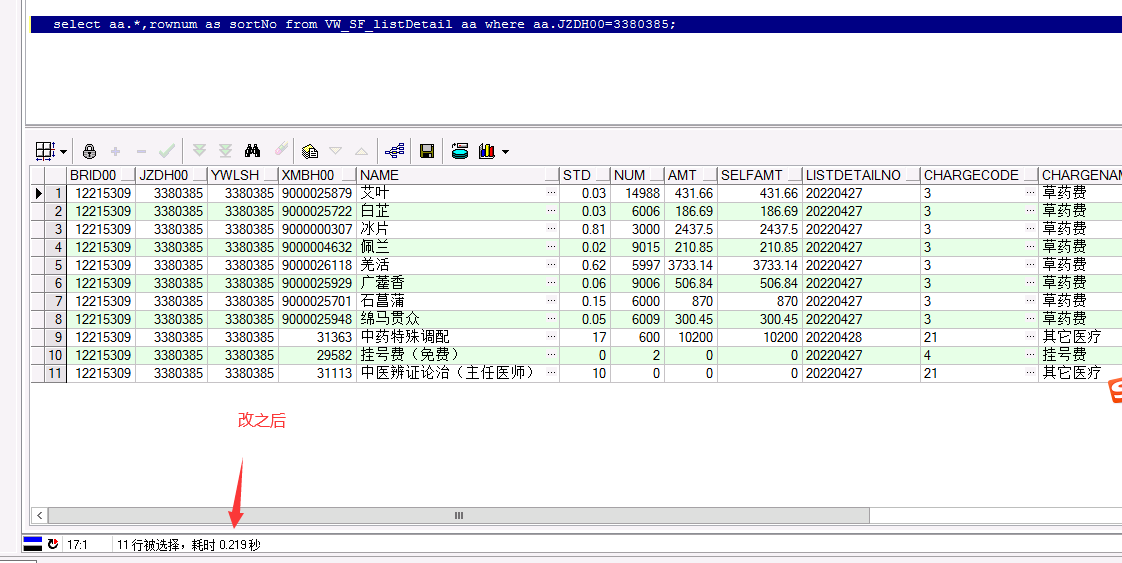Image resolution: width=1122 pixels, height=563 pixels.
Task: Expand the chart dropdown arrow
Action: [506, 152]
